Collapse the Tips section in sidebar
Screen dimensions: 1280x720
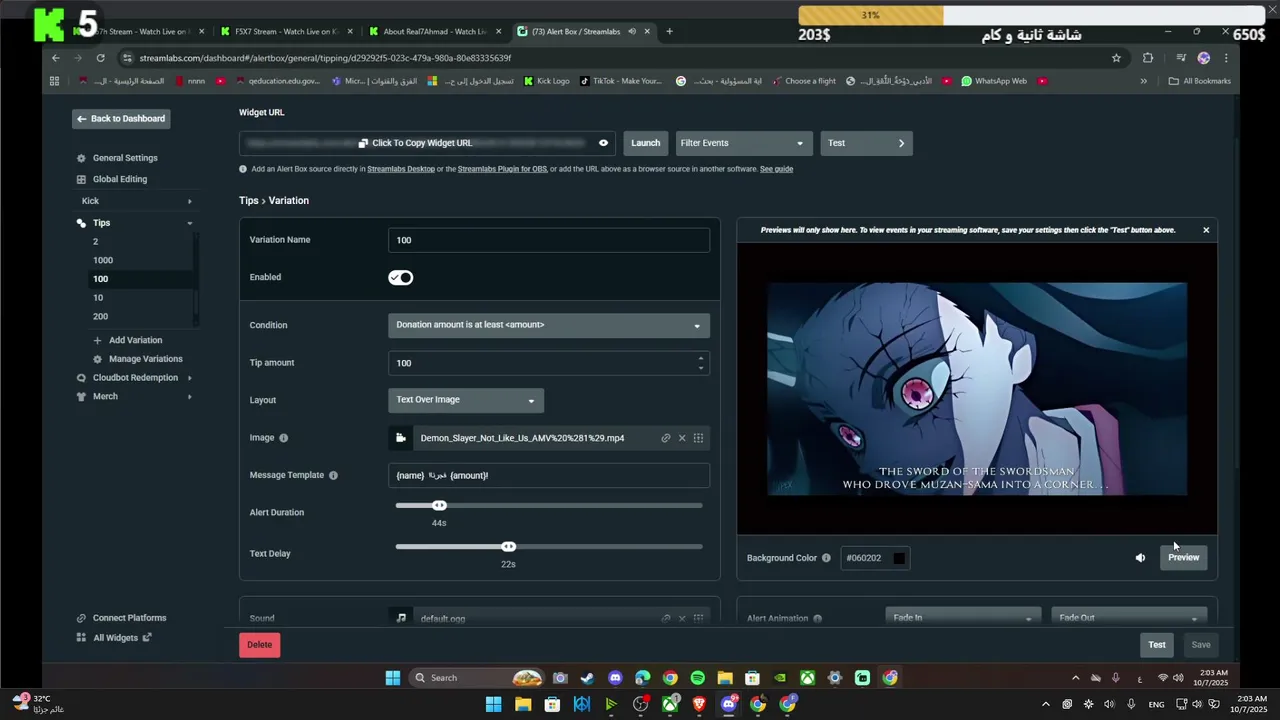[x=189, y=223]
